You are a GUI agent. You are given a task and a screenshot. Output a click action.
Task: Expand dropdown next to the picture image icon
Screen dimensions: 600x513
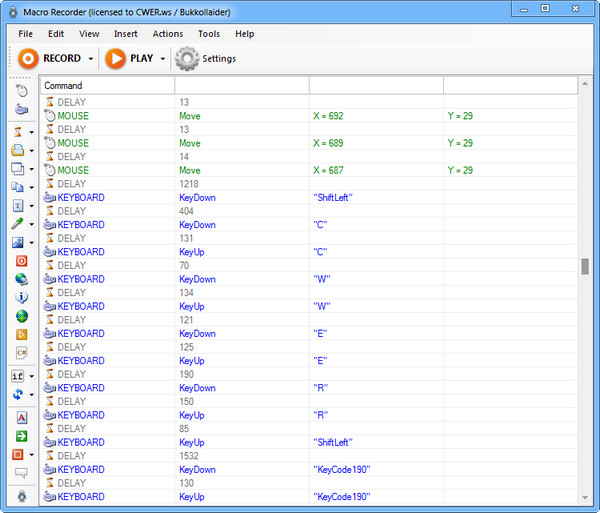coord(32,243)
